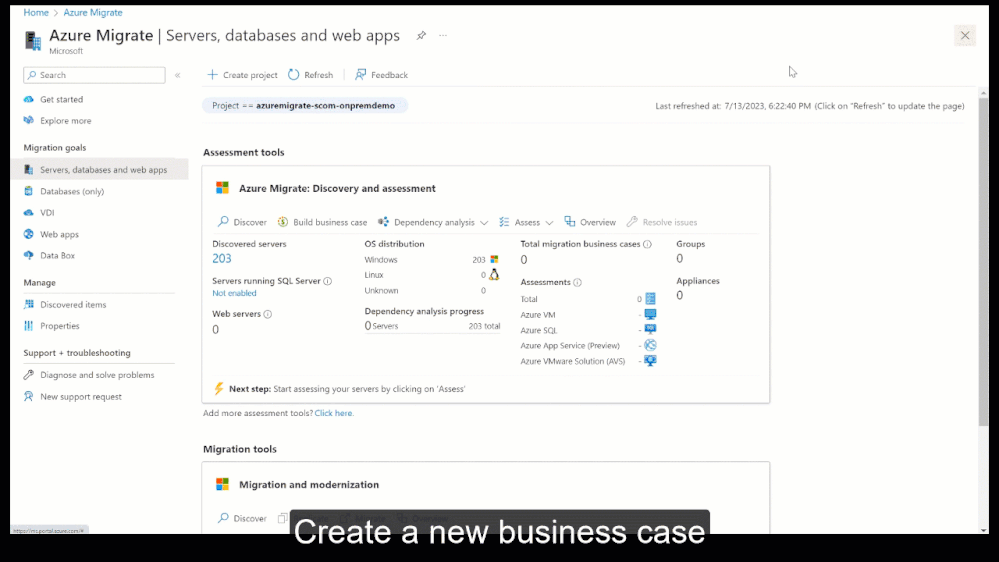The image size is (999, 562).
Task: Click the Total assessments icon
Action: pos(650,299)
